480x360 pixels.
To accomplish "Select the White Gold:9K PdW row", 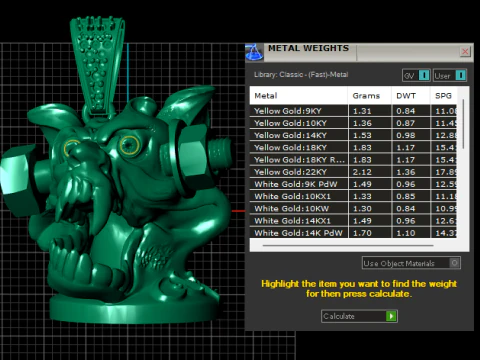I will (353, 184).
